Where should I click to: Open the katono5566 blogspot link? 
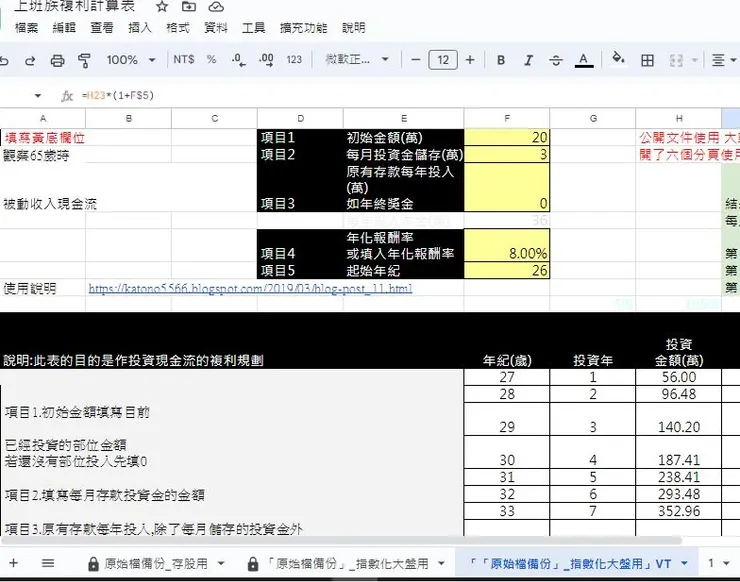[250, 288]
